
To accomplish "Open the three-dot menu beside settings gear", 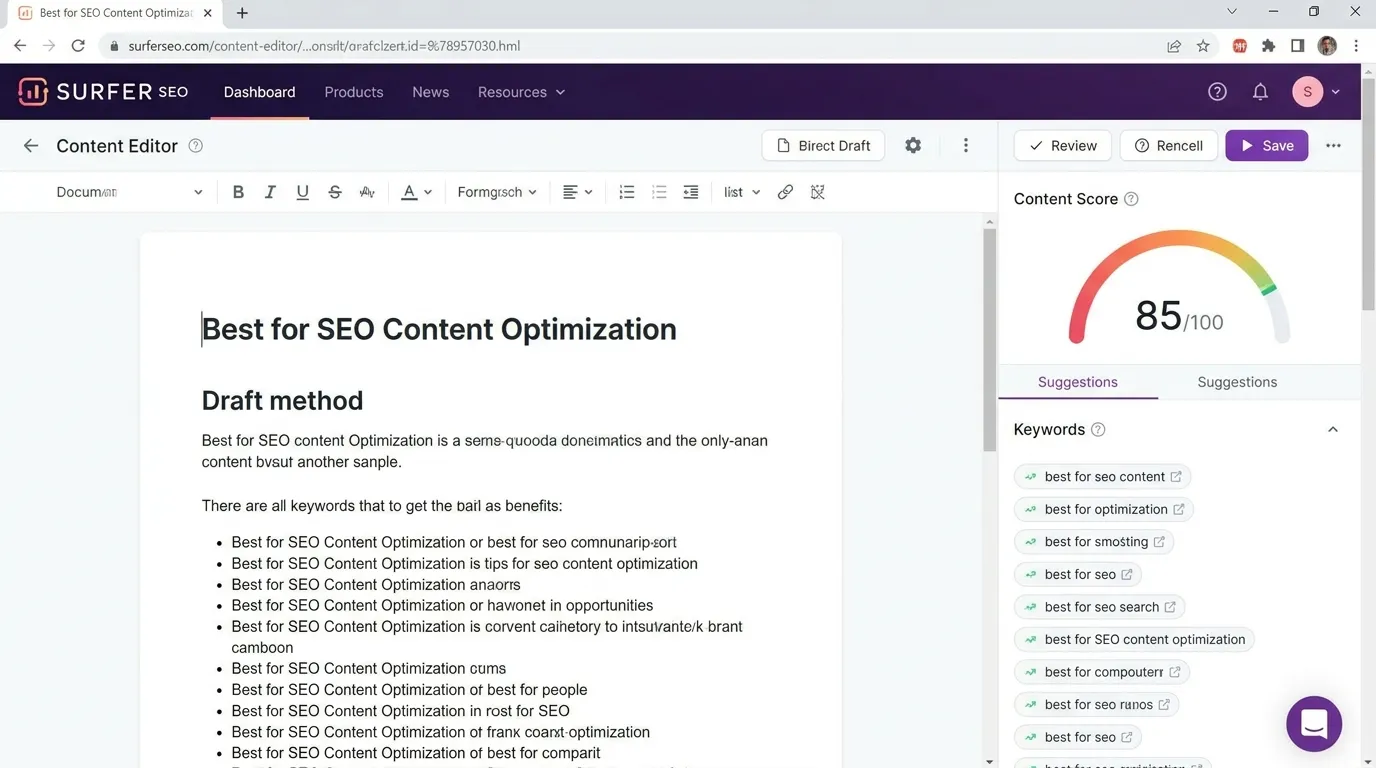I will [x=966, y=145].
